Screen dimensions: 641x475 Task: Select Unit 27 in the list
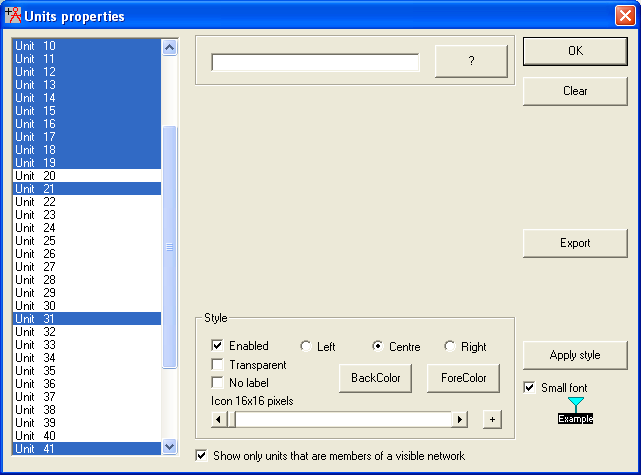coord(87,267)
